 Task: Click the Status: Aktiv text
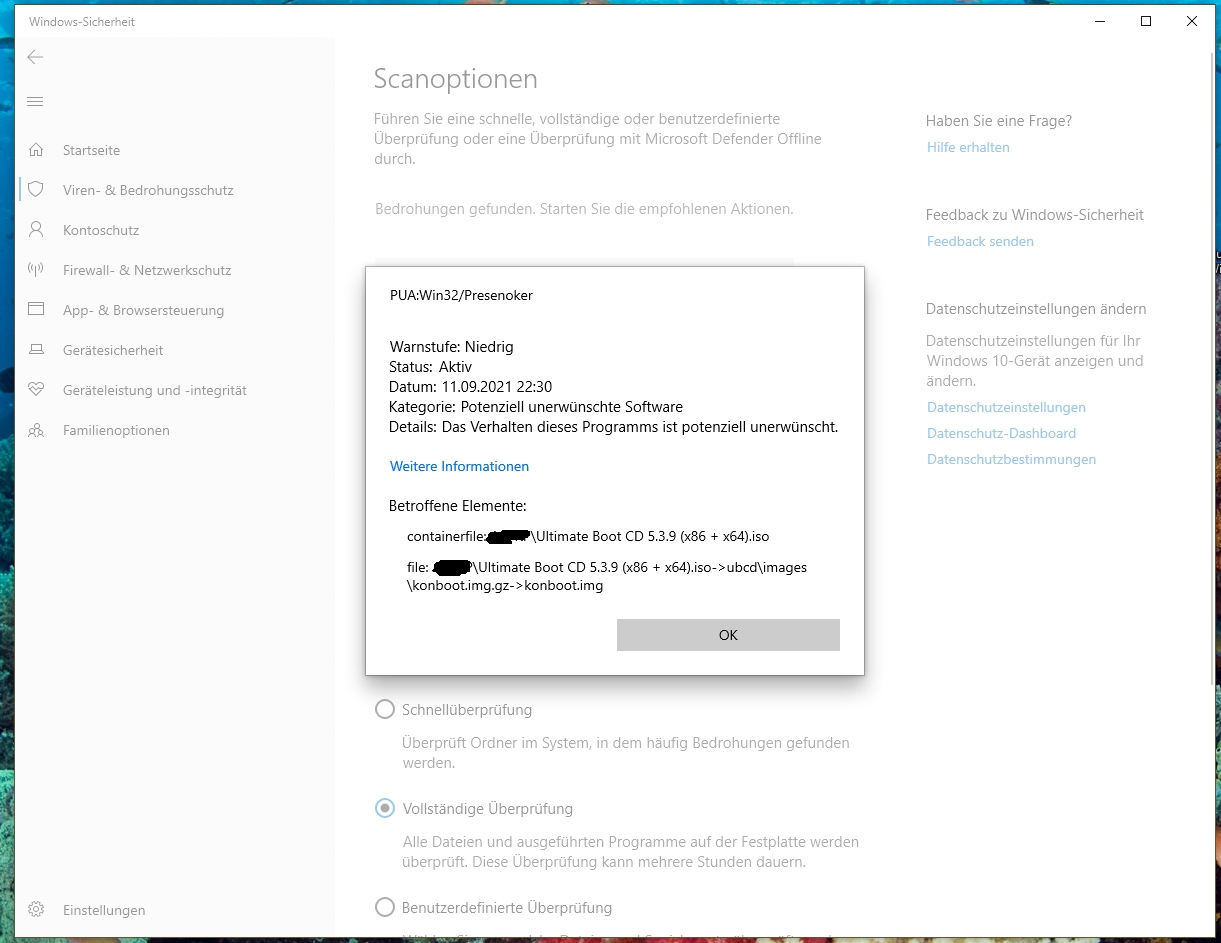coord(430,366)
